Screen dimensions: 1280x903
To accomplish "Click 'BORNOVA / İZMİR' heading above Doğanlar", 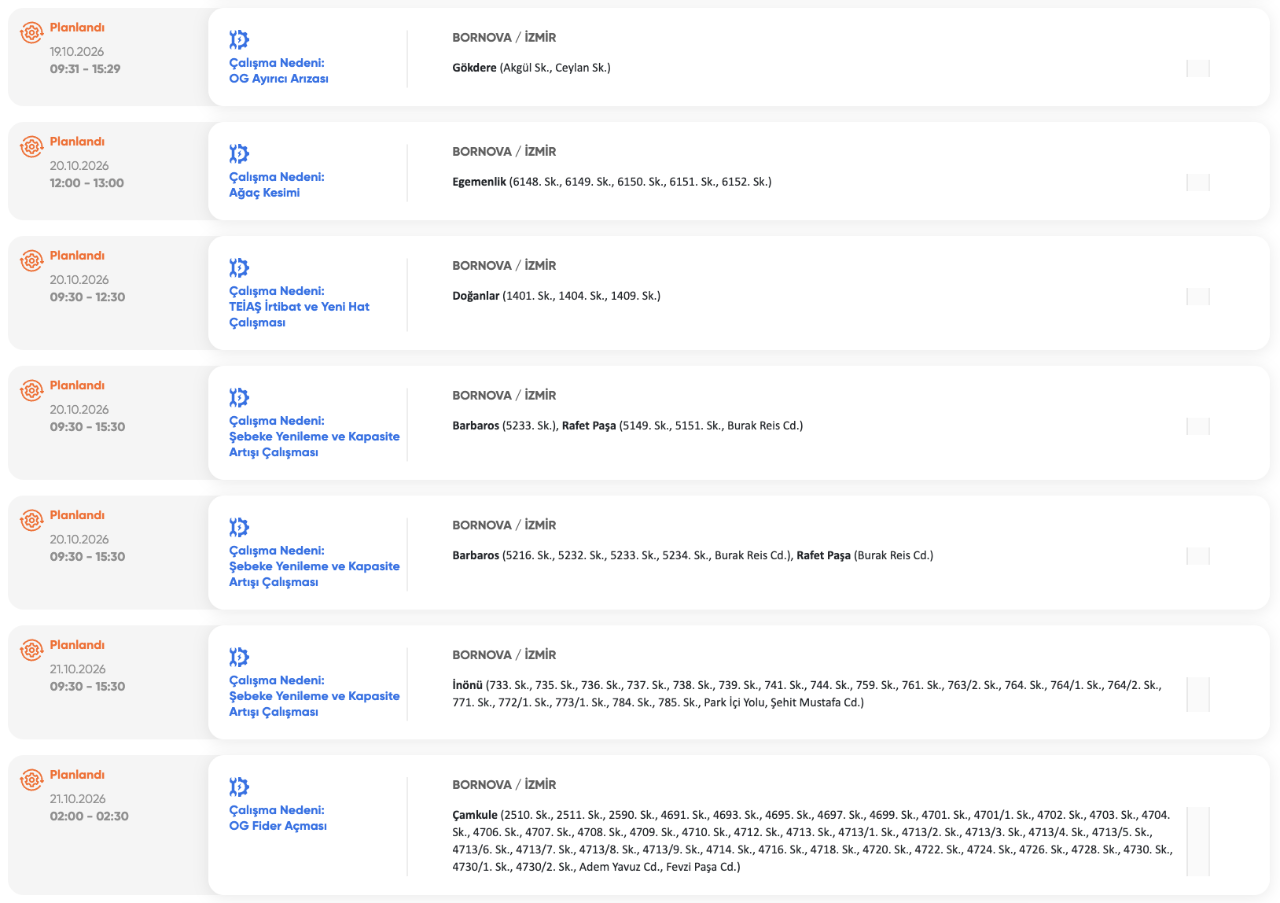I will click(x=504, y=266).
